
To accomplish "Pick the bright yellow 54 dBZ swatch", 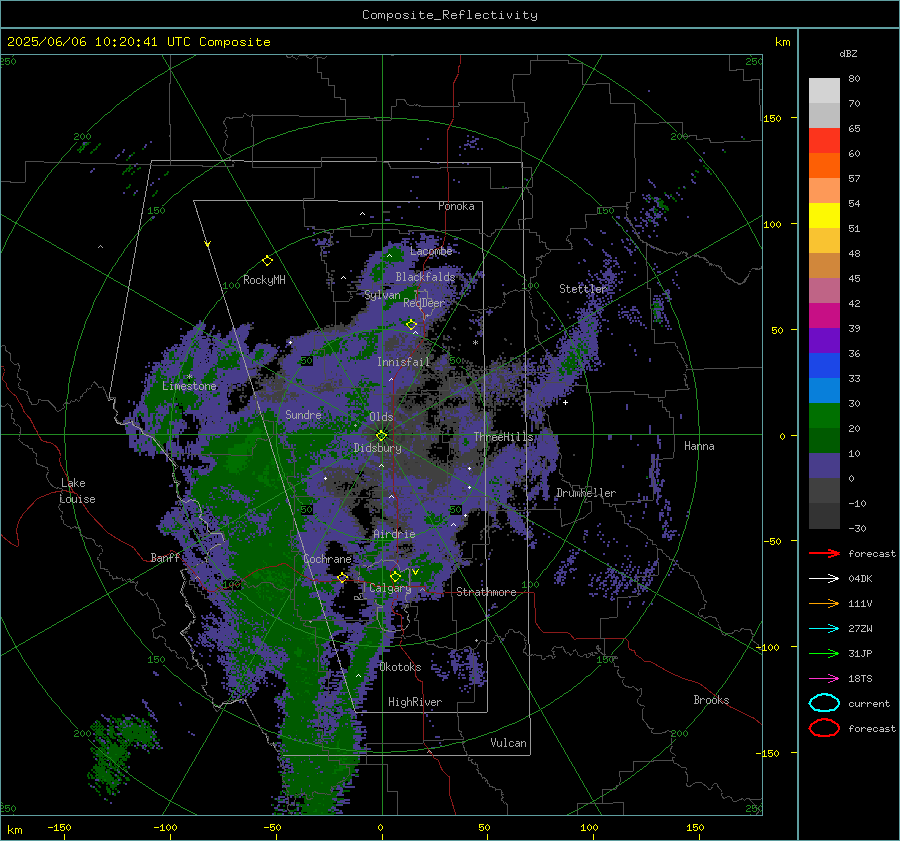I will [x=824, y=216].
